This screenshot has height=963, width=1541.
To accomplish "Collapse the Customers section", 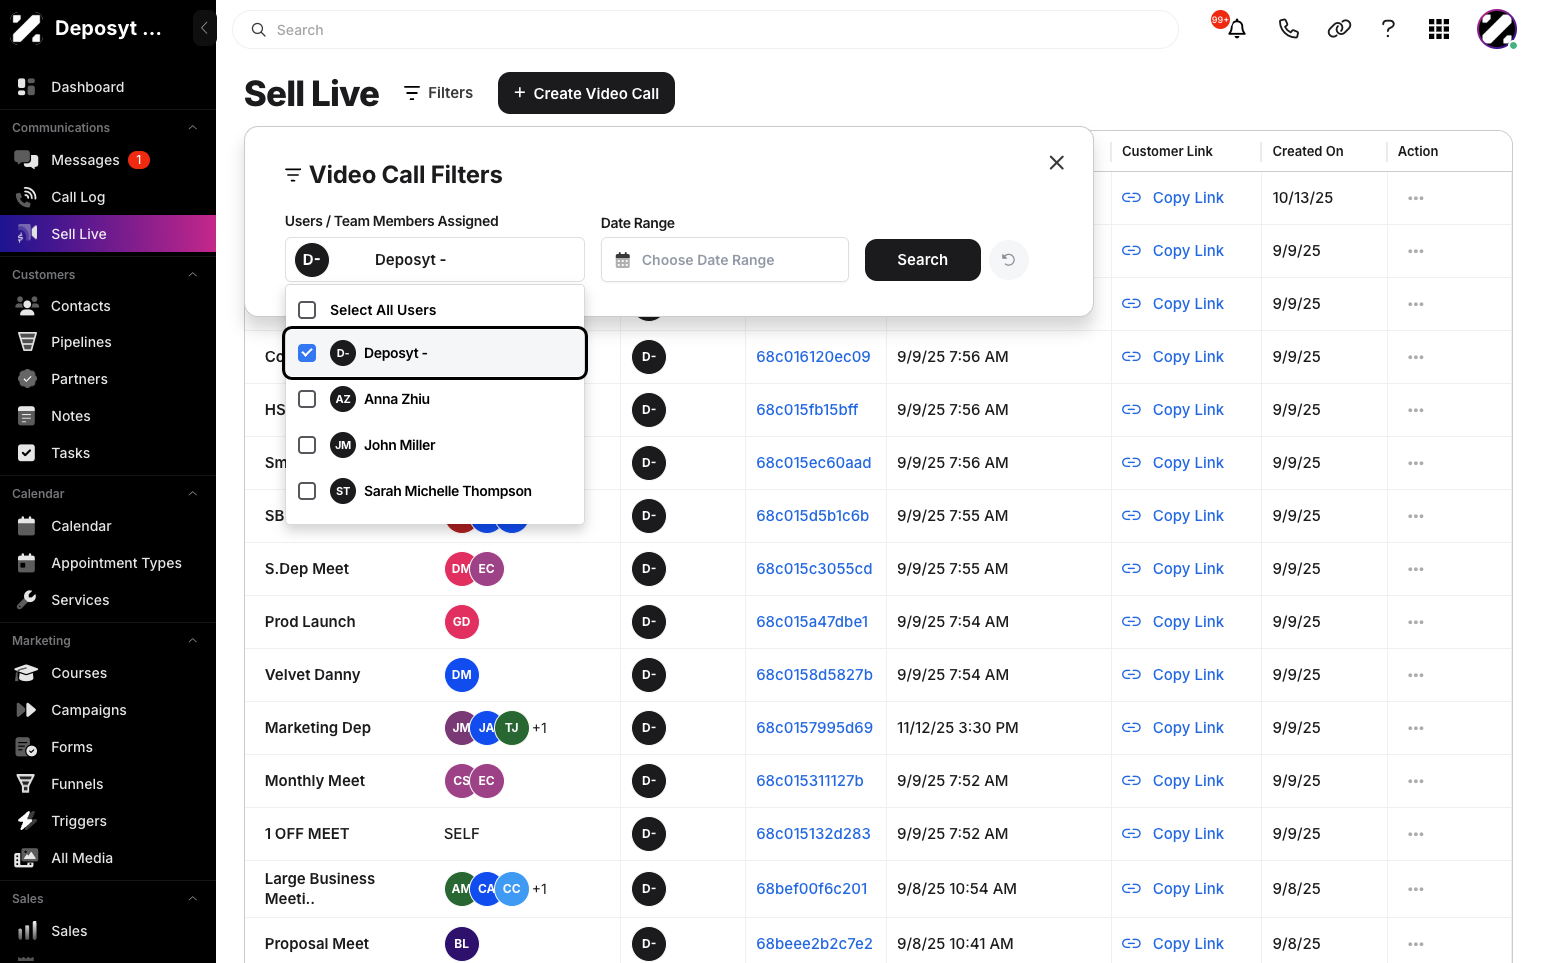I will 193,275.
